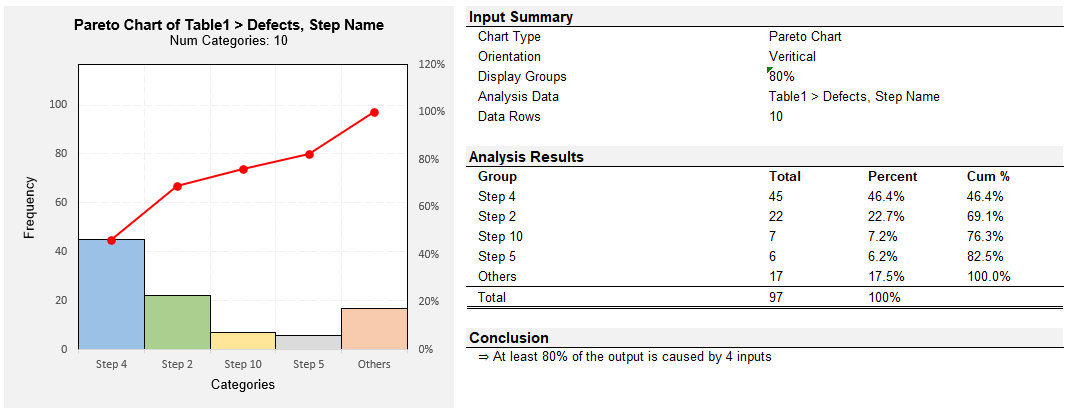Click the Total value 45 for Step 4
This screenshot has height=415, width=1069.
coord(776,197)
